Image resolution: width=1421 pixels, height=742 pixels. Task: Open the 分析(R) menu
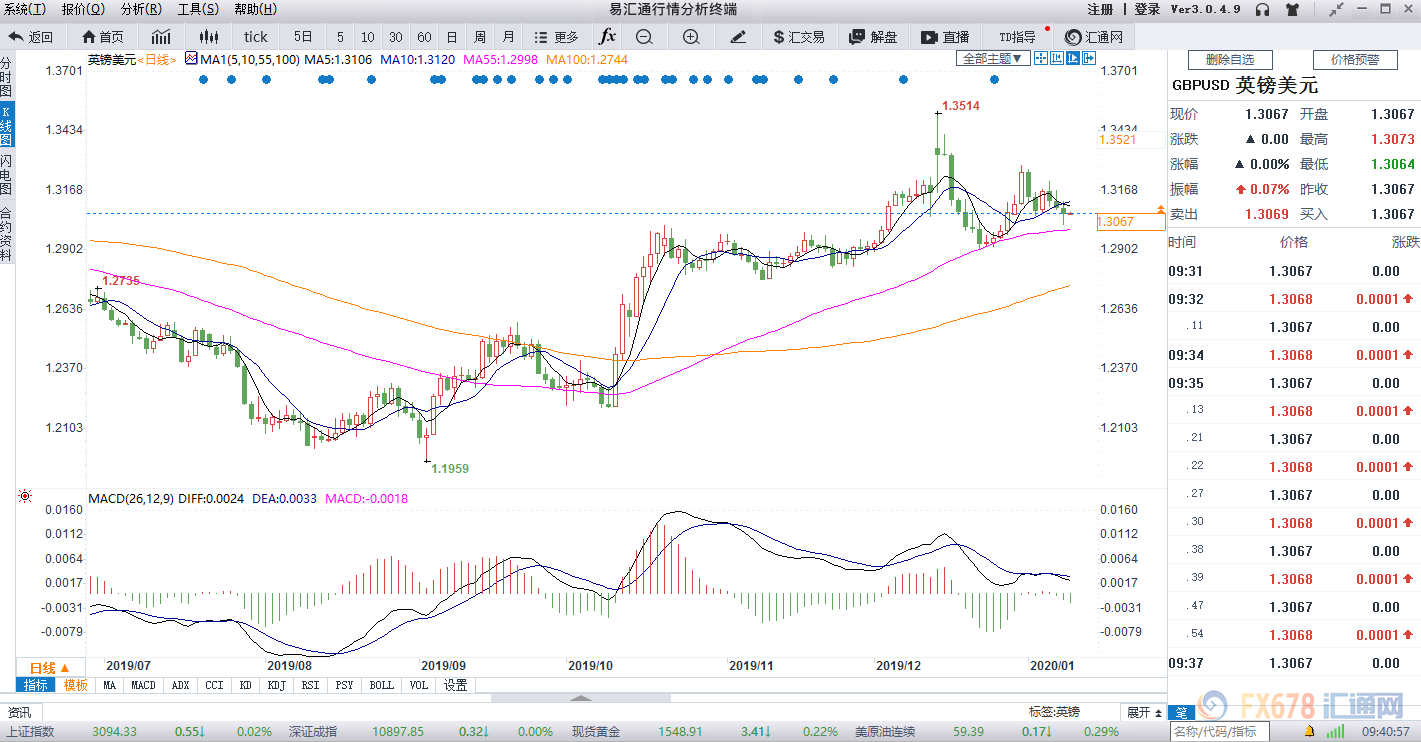click(140, 9)
